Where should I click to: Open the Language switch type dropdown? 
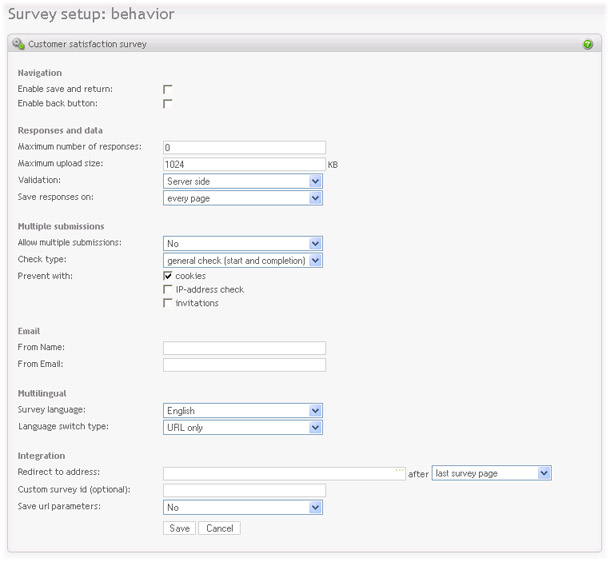tap(243, 427)
